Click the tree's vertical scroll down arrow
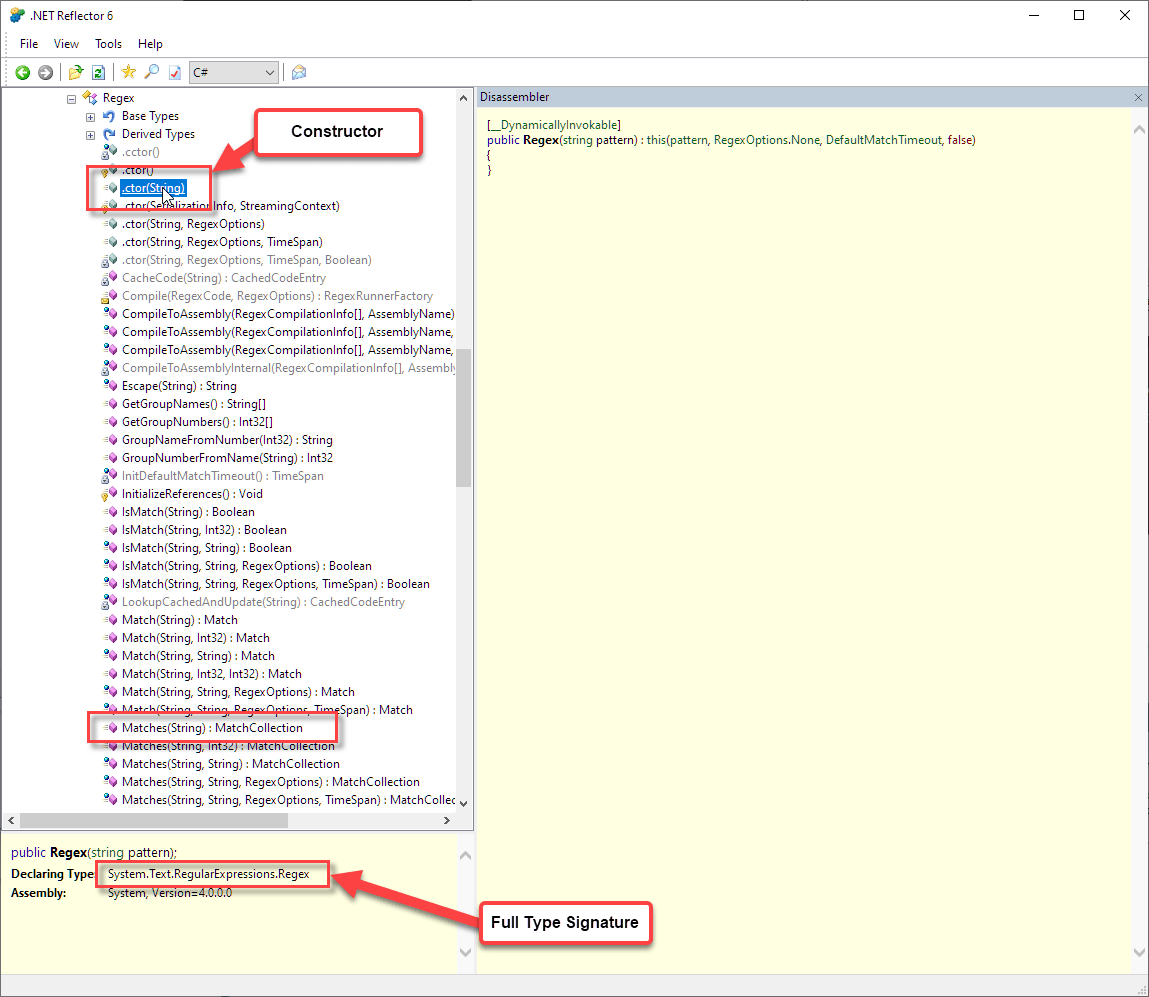Screen dimensions: 1149x997 click(463, 801)
